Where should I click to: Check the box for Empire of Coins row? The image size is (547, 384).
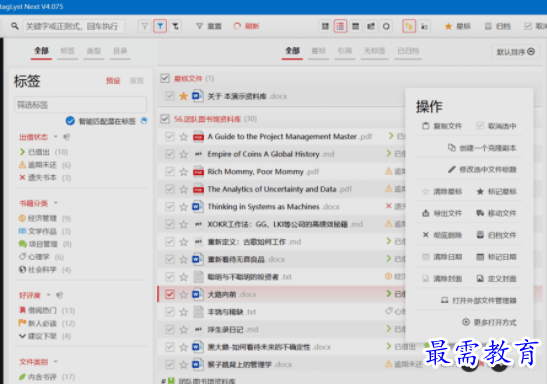[170, 154]
